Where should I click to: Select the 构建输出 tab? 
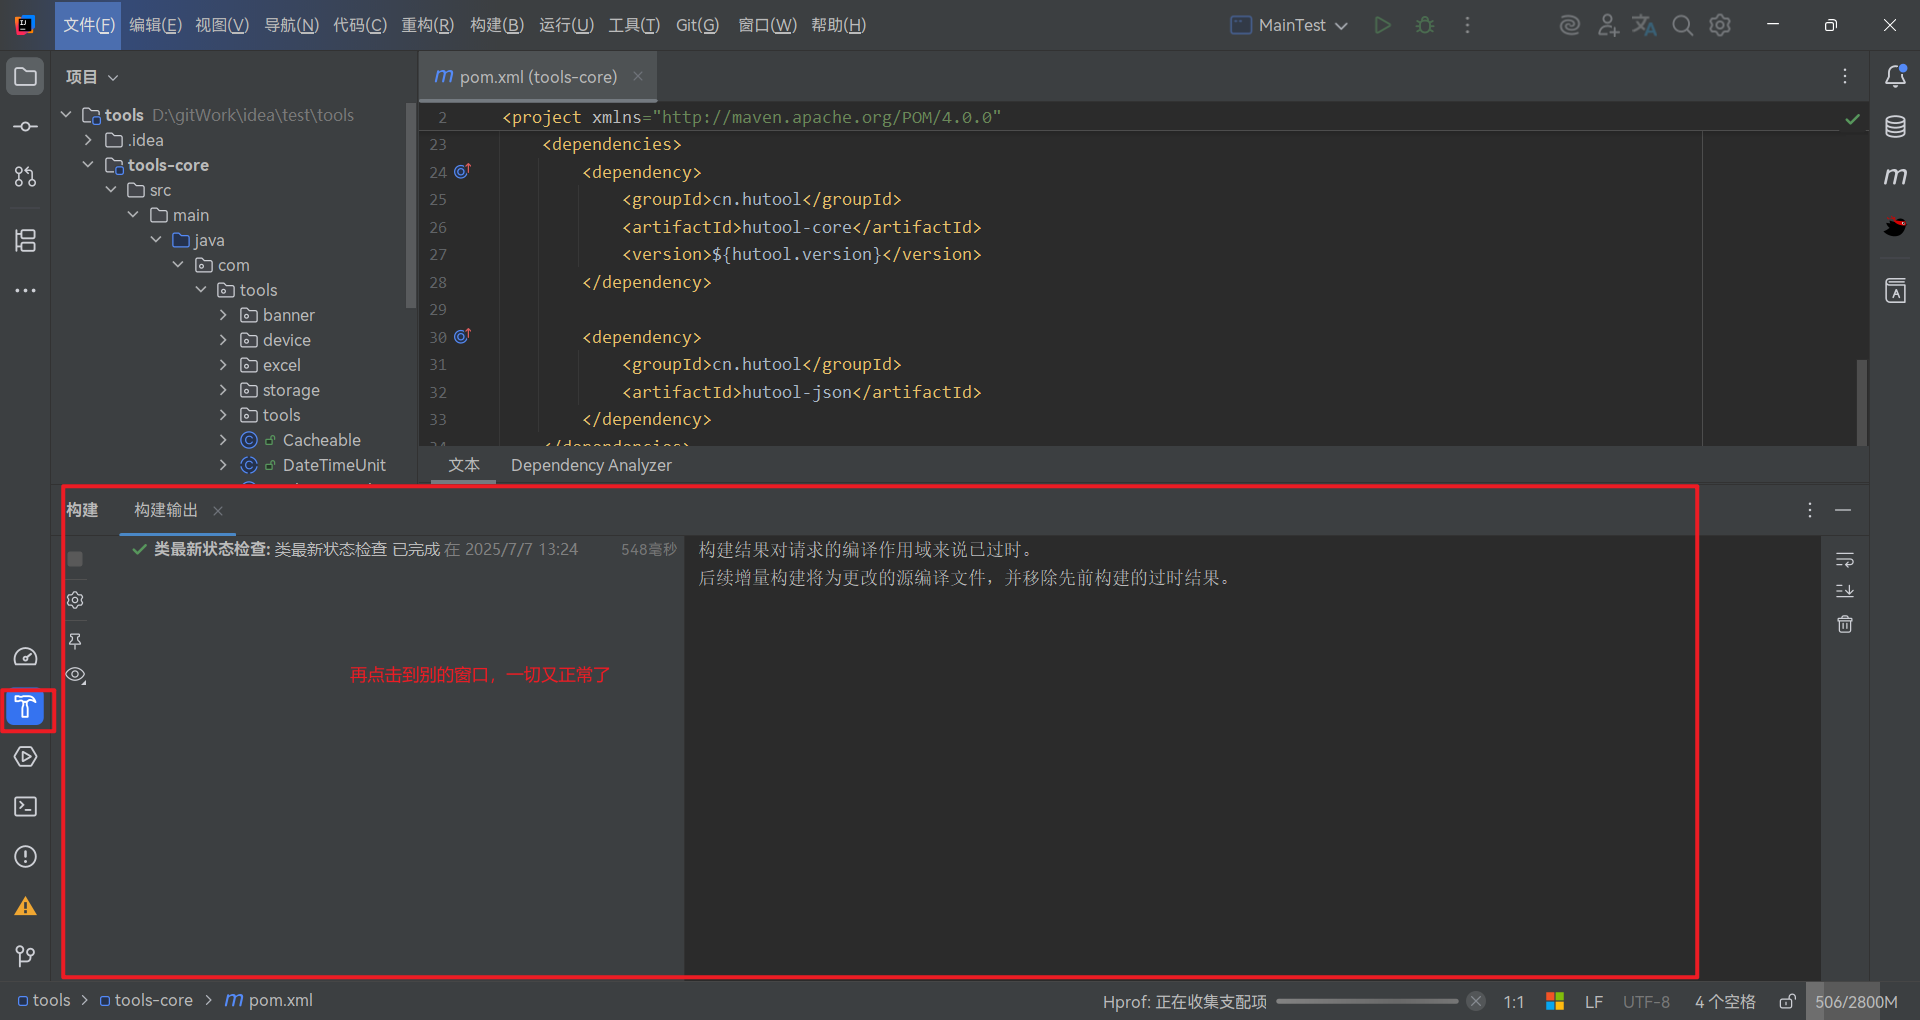(x=166, y=510)
